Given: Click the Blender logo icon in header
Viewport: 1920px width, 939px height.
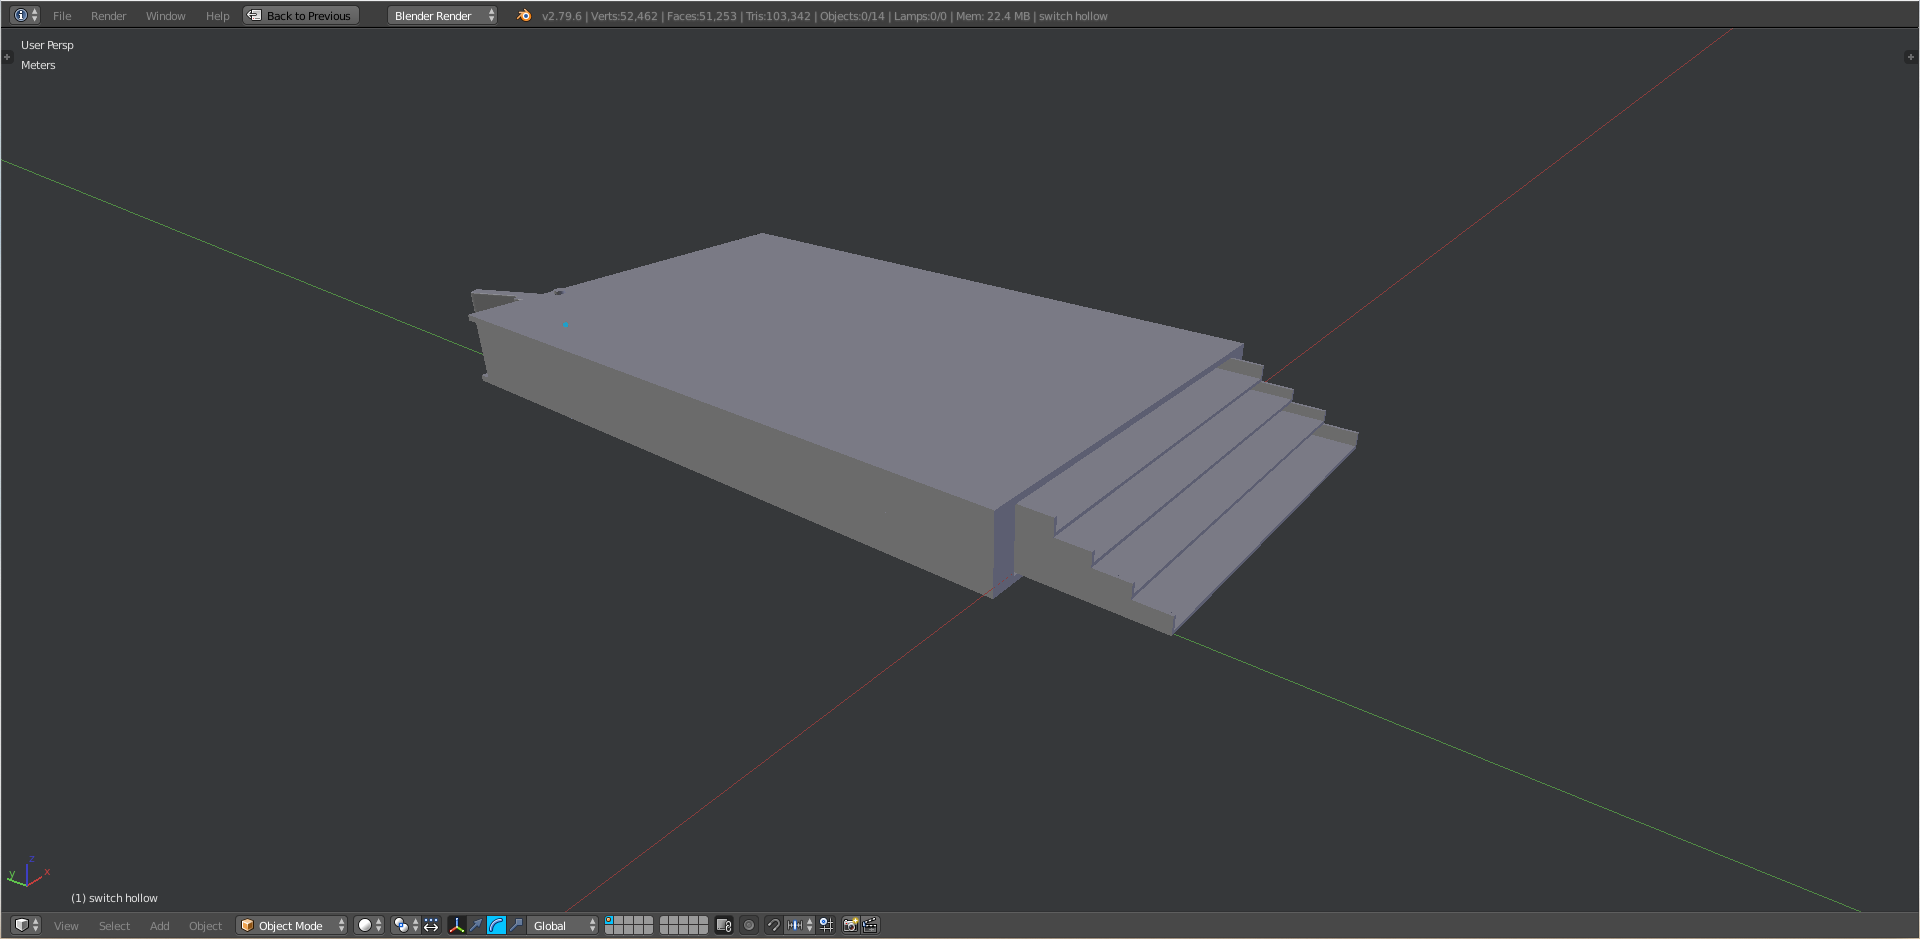Looking at the screenshot, I should (524, 15).
